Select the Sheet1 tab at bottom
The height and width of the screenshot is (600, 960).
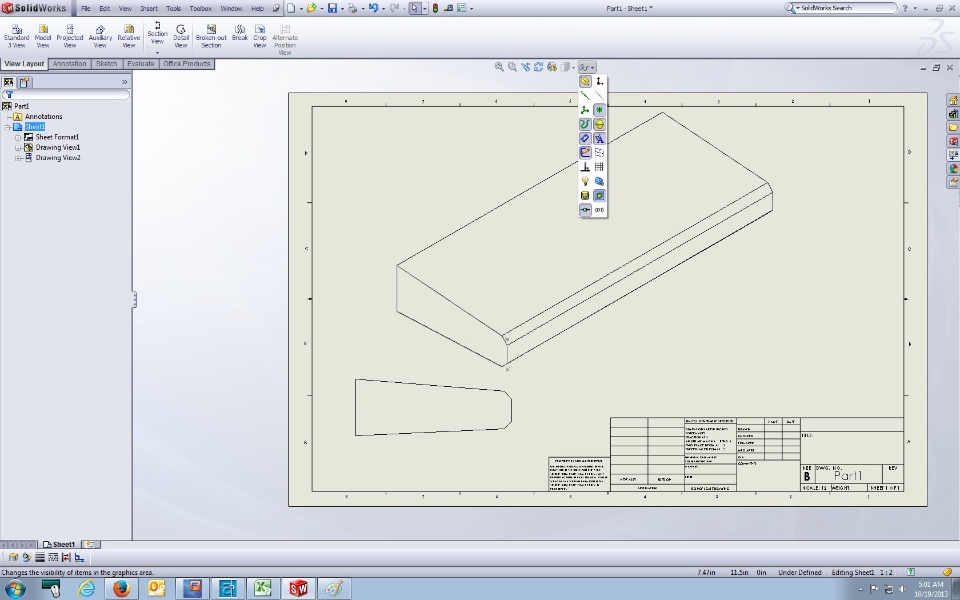59,544
